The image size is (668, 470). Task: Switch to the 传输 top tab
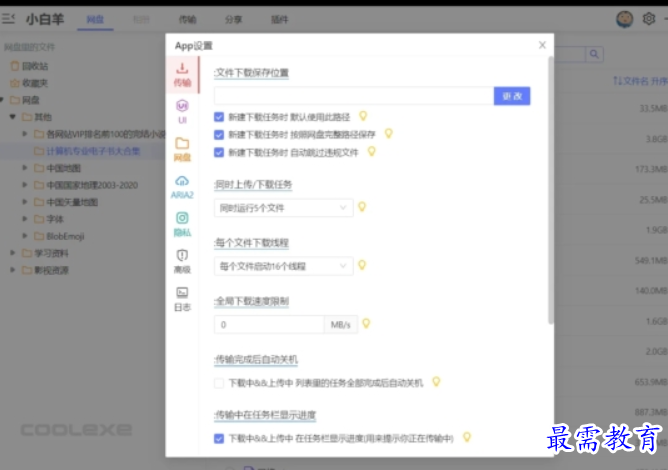click(187, 20)
